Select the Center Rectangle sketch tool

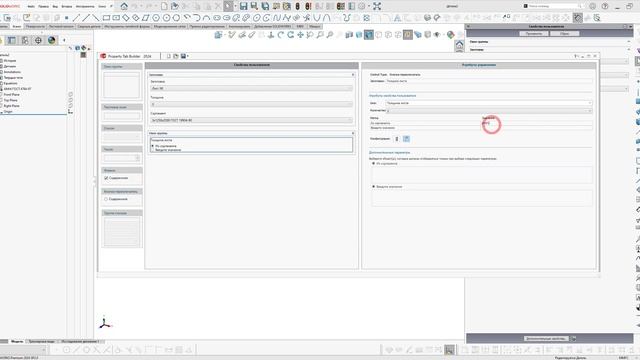pos(116,18)
